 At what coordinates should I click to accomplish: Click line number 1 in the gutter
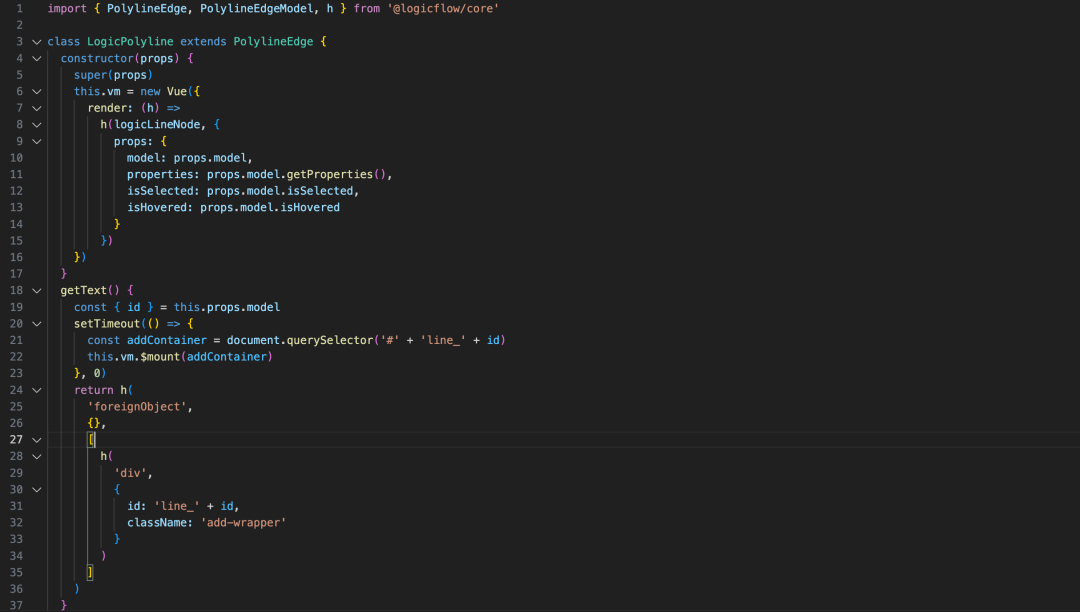pyautogui.click(x=19, y=8)
